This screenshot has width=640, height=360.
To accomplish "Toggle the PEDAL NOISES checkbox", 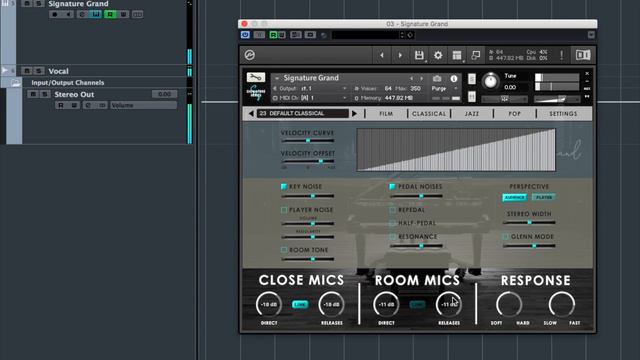I will coord(392,187).
